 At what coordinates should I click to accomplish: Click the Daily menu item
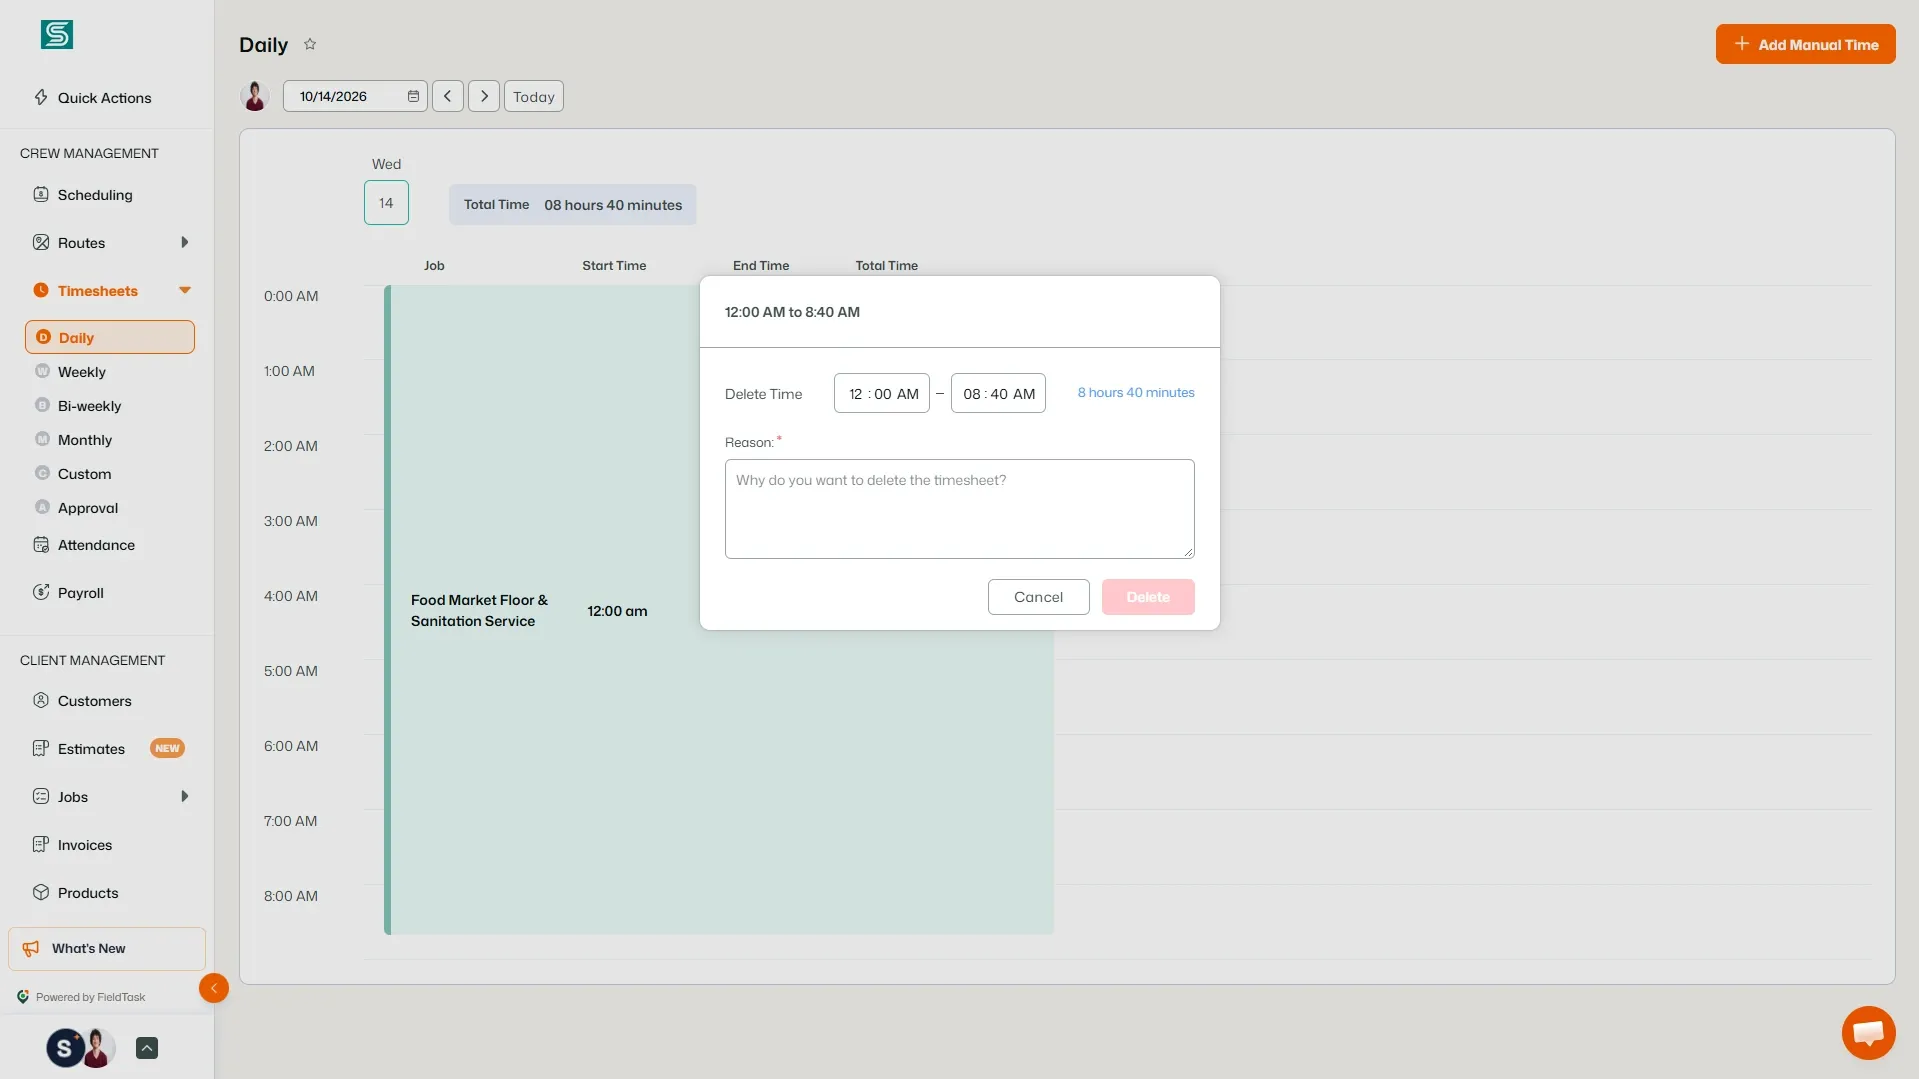tap(110, 337)
